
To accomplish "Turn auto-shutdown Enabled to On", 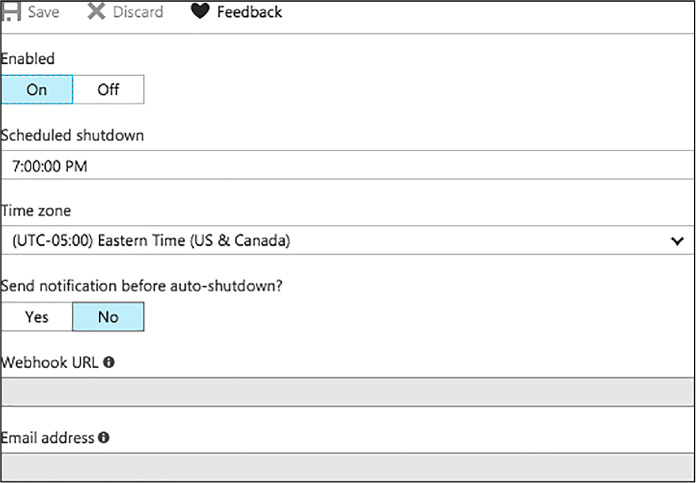I will pos(37,90).
